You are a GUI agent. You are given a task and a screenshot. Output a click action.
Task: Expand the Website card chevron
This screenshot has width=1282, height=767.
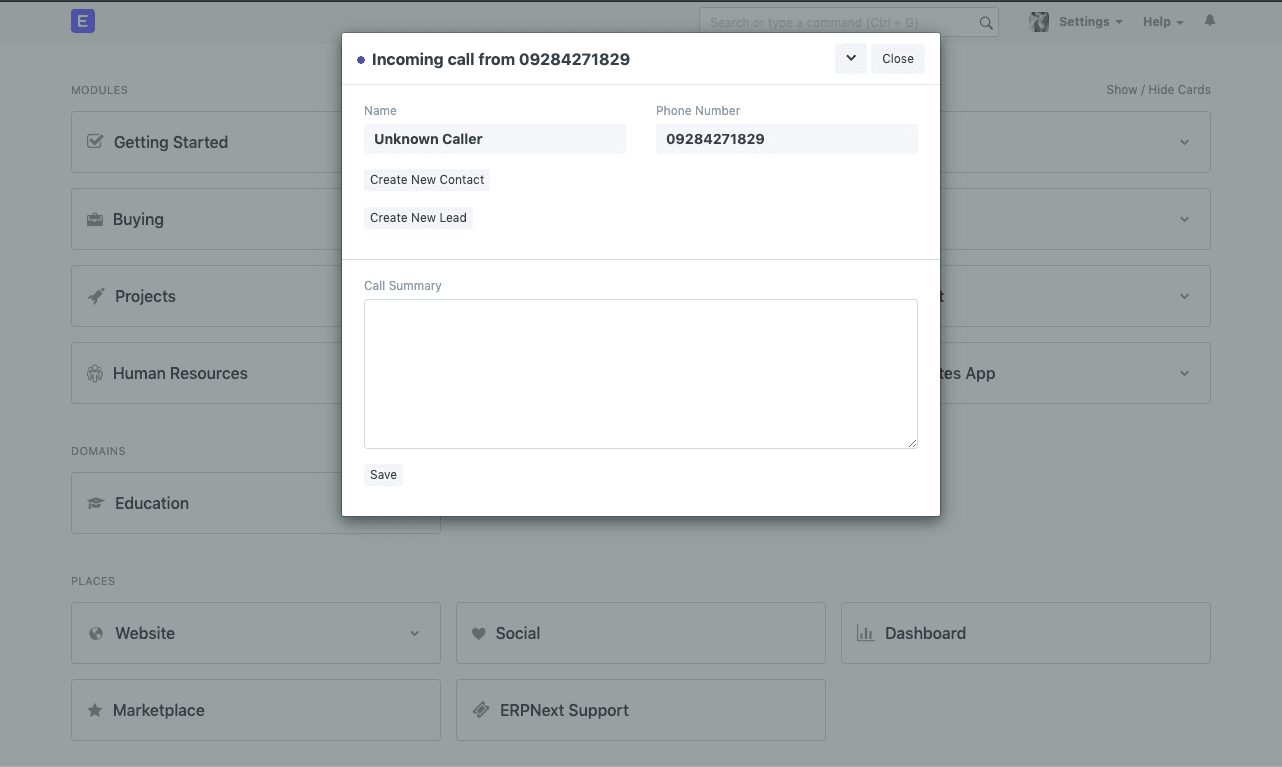pos(414,633)
